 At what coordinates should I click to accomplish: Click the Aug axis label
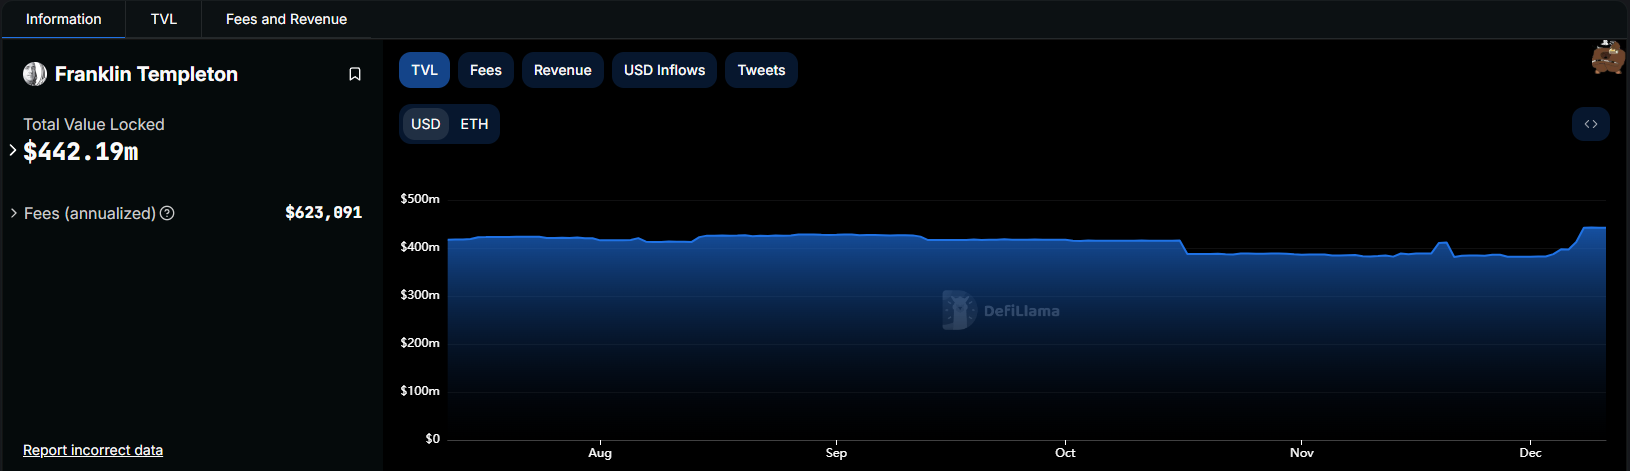(x=600, y=453)
